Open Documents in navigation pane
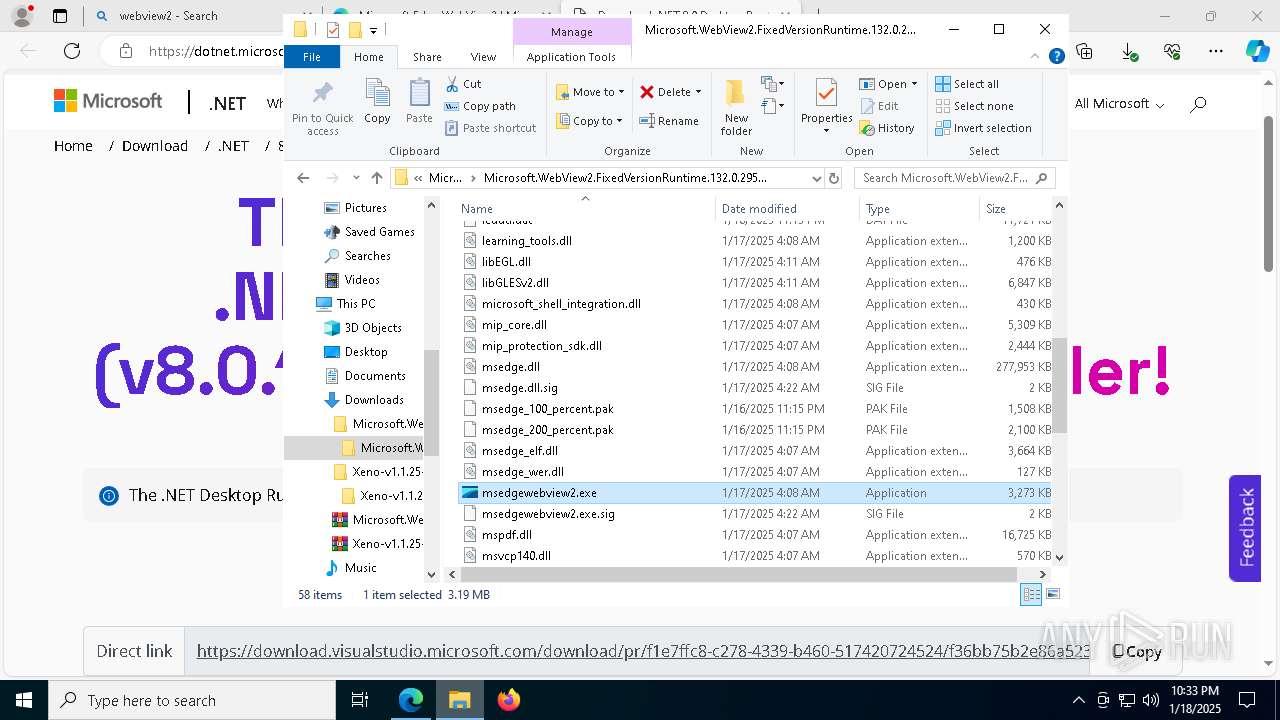 [x=375, y=376]
